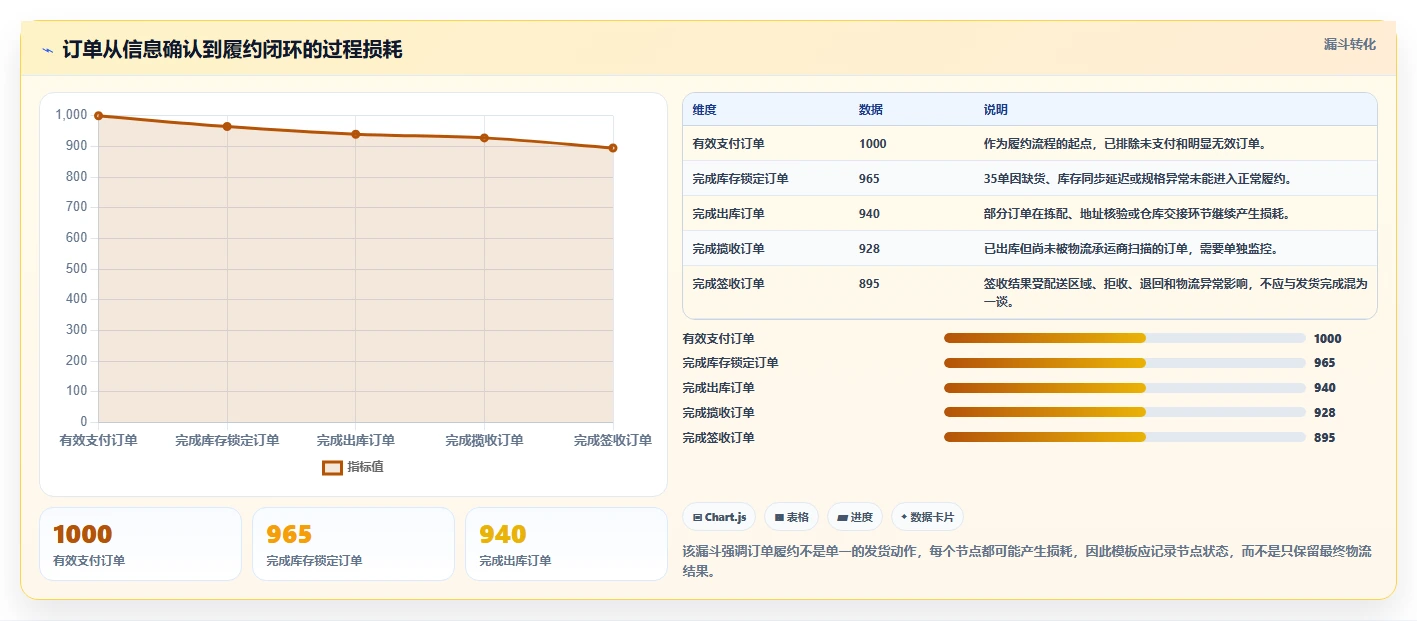Click the 完成库存锁定订单 progress bar
Screen dimensions: 1417x621
1125,363
